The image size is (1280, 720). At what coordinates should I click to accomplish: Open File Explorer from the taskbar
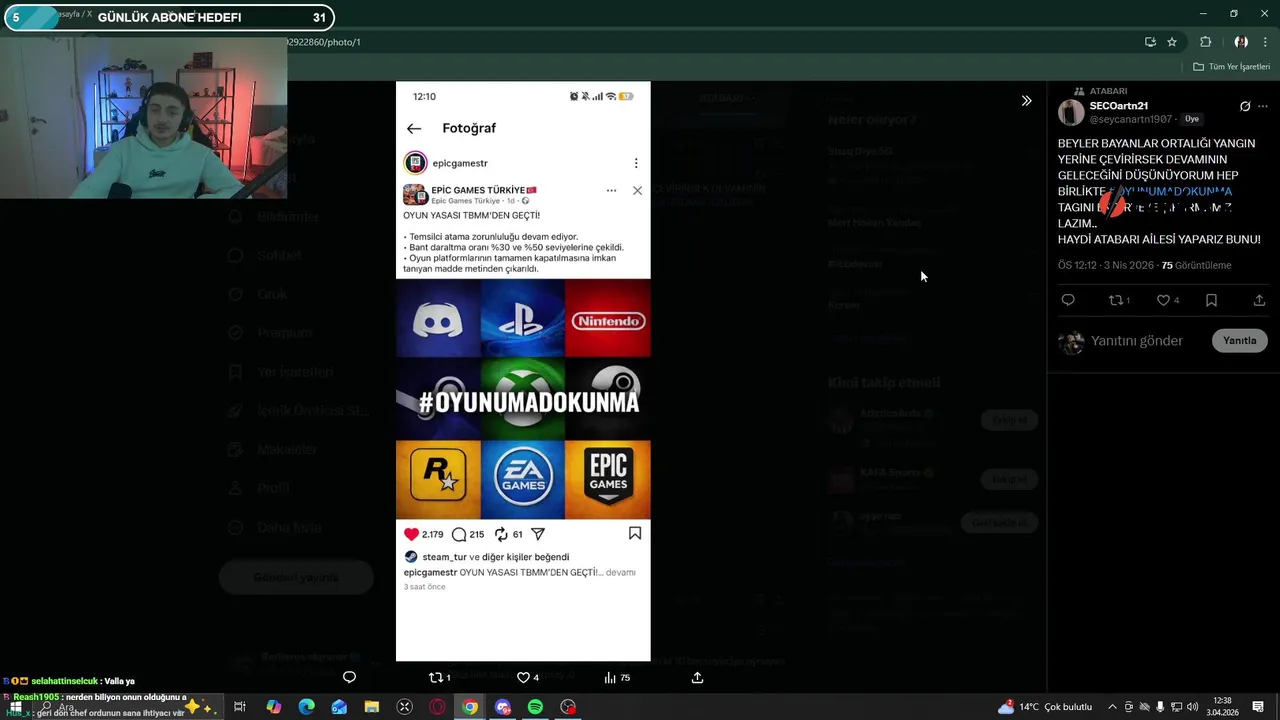coord(372,707)
